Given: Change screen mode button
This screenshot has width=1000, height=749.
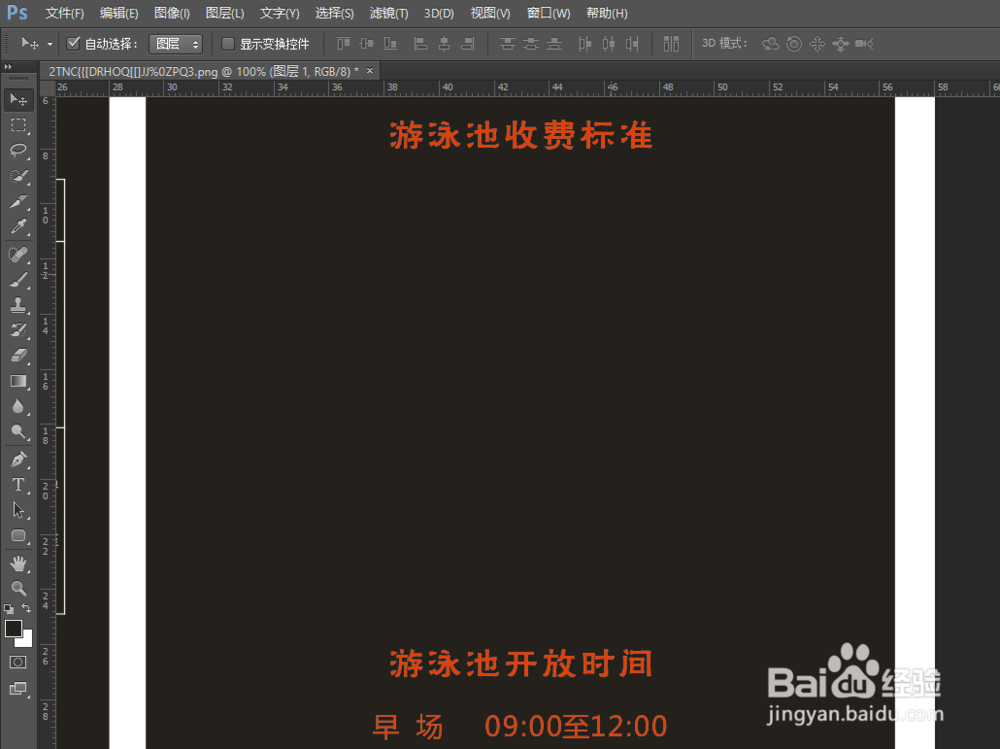Looking at the screenshot, I should (x=18, y=689).
